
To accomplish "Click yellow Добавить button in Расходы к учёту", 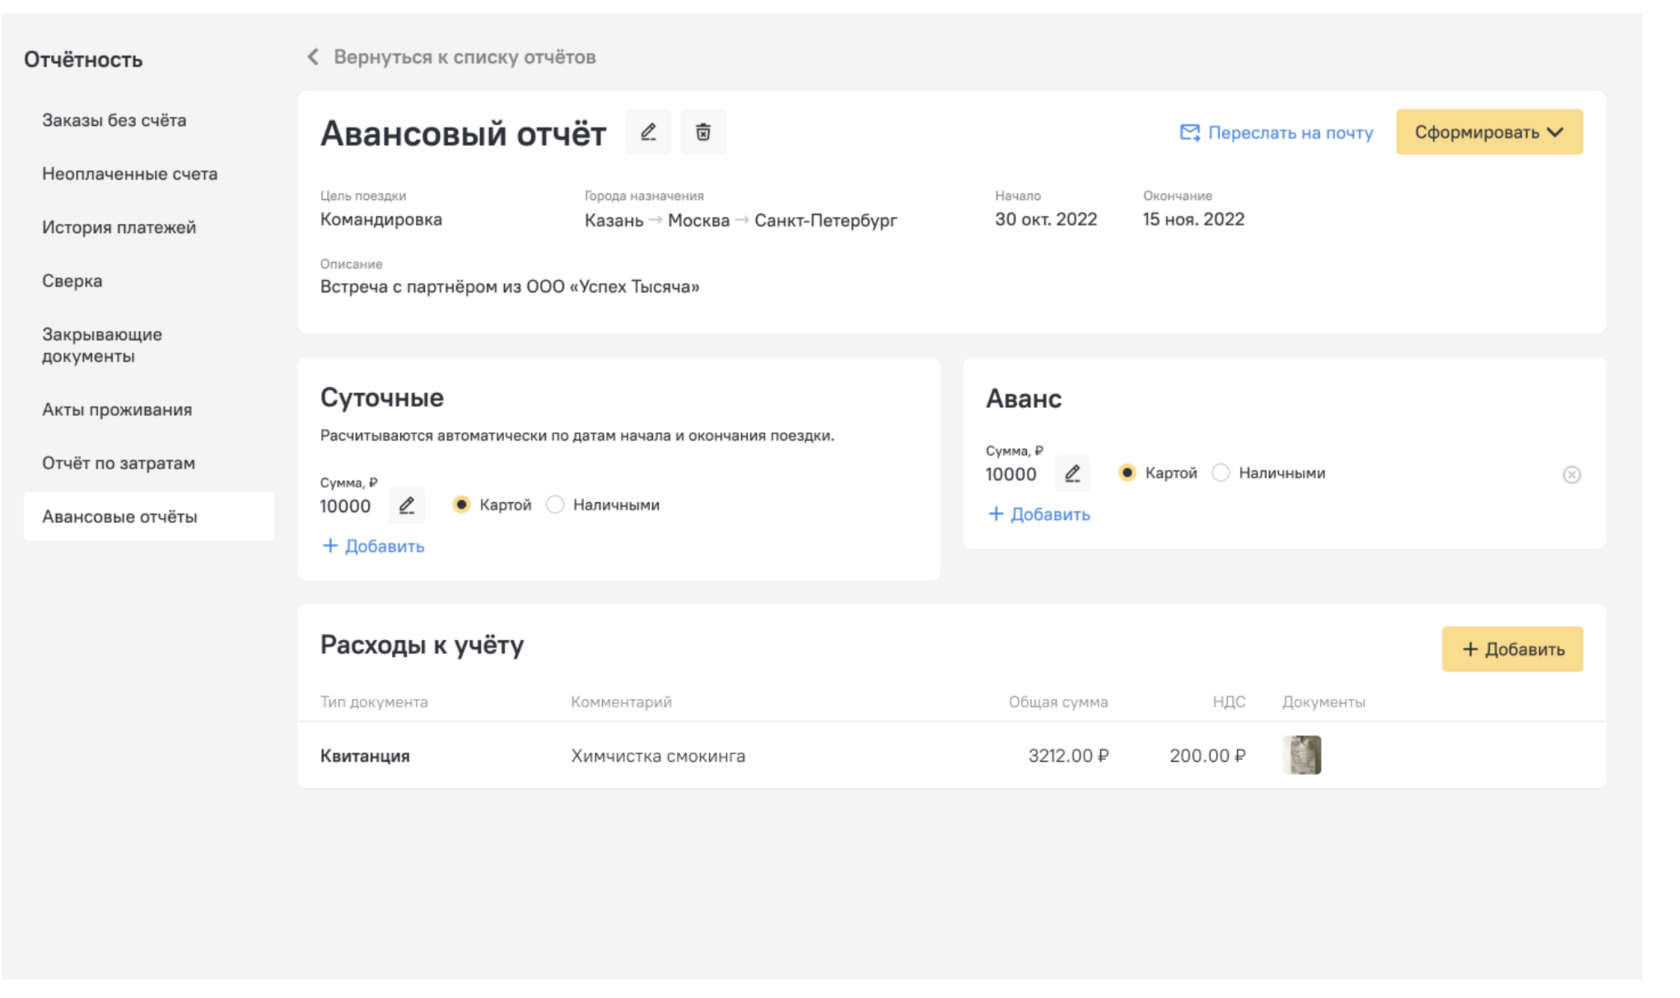I will [x=1512, y=649].
